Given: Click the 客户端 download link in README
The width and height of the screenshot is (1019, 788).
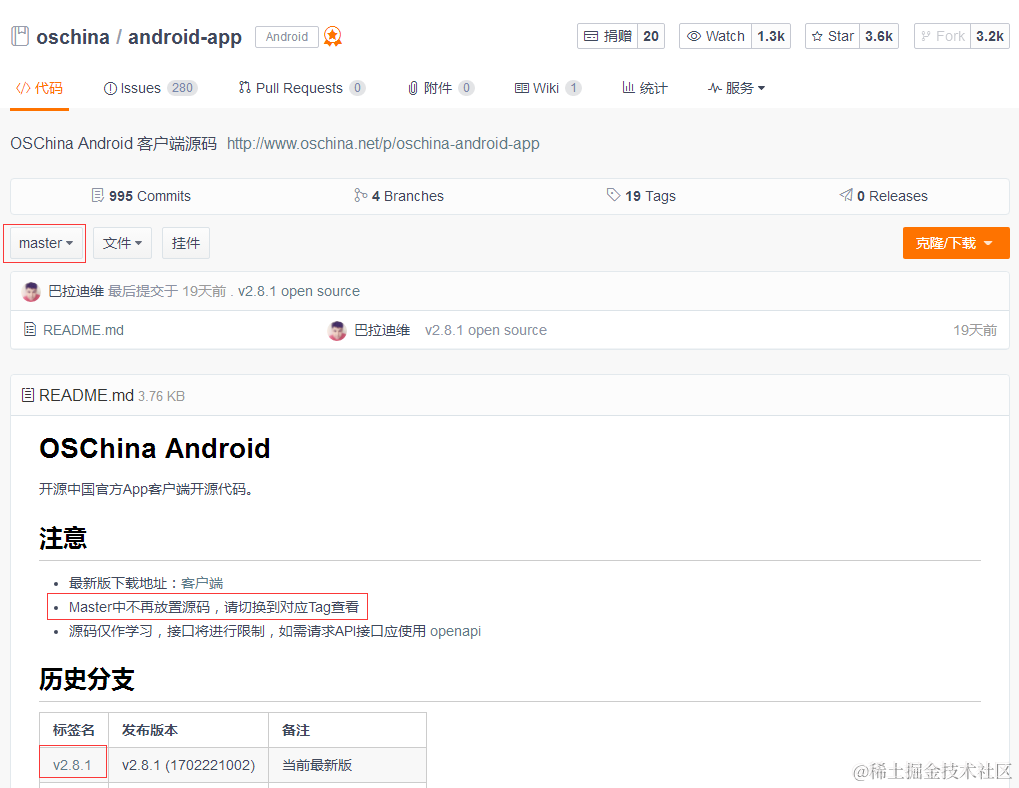Looking at the screenshot, I should point(202,583).
